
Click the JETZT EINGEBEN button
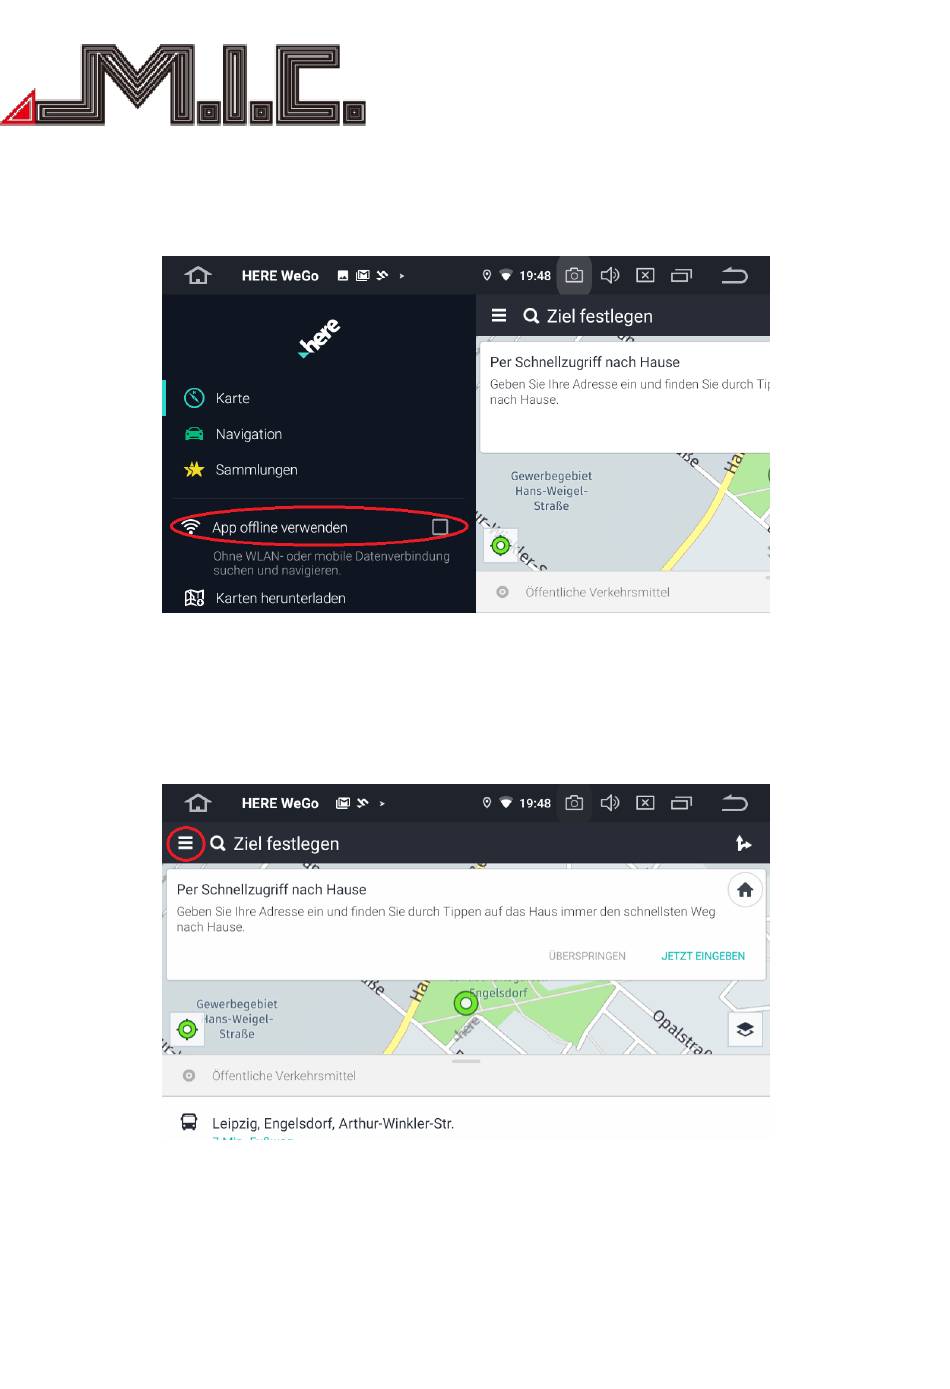[703, 956]
